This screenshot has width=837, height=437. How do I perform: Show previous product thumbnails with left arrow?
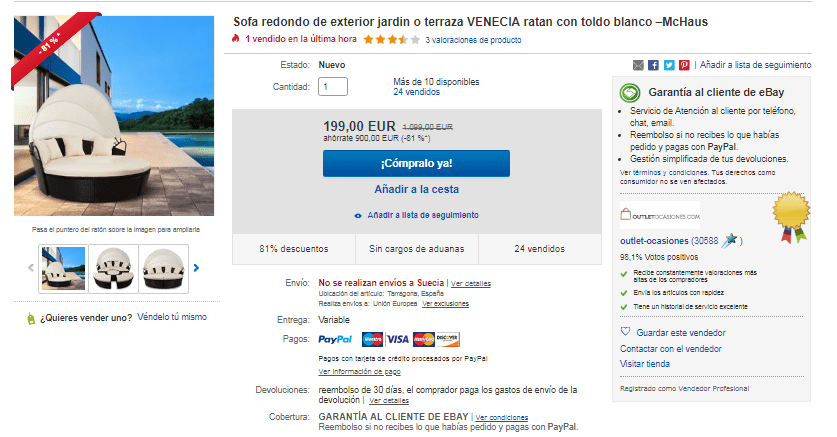coord(31,268)
